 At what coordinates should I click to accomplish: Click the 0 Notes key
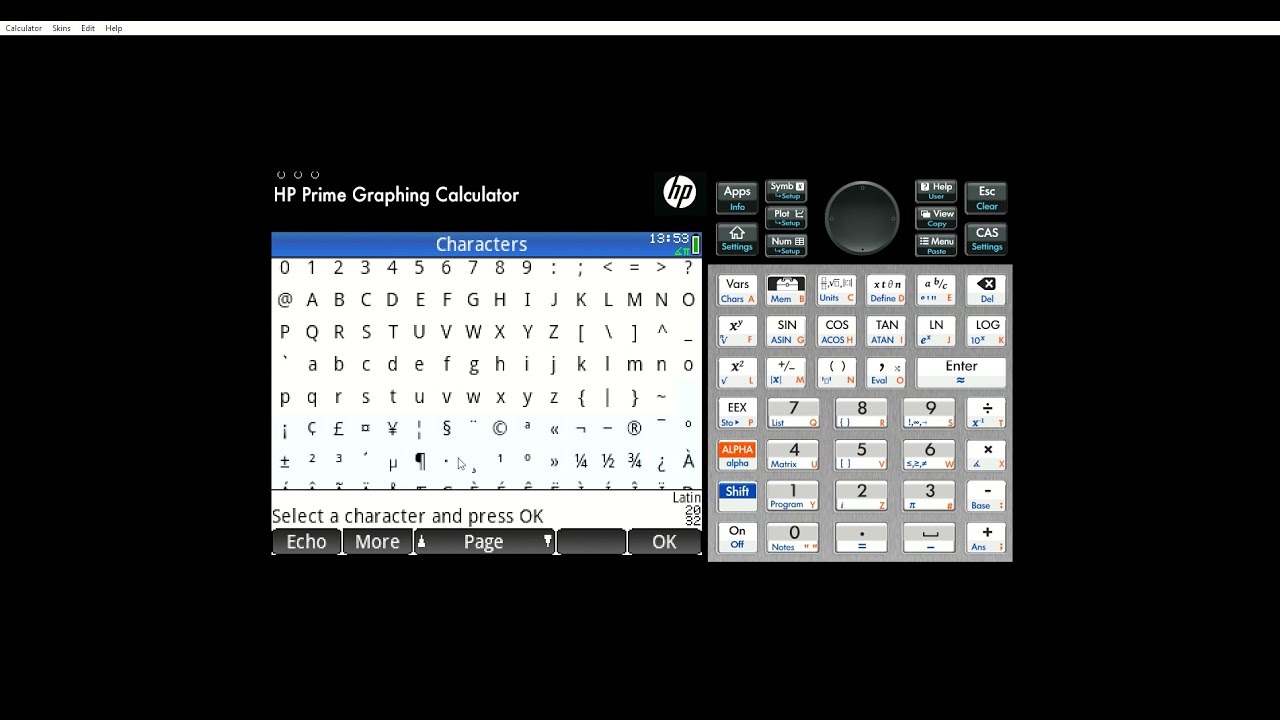[793, 537]
